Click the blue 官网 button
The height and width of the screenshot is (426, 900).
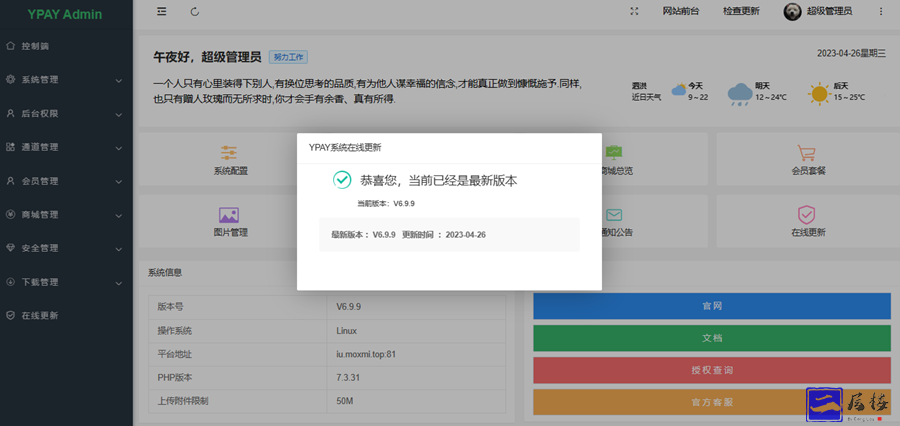point(712,306)
